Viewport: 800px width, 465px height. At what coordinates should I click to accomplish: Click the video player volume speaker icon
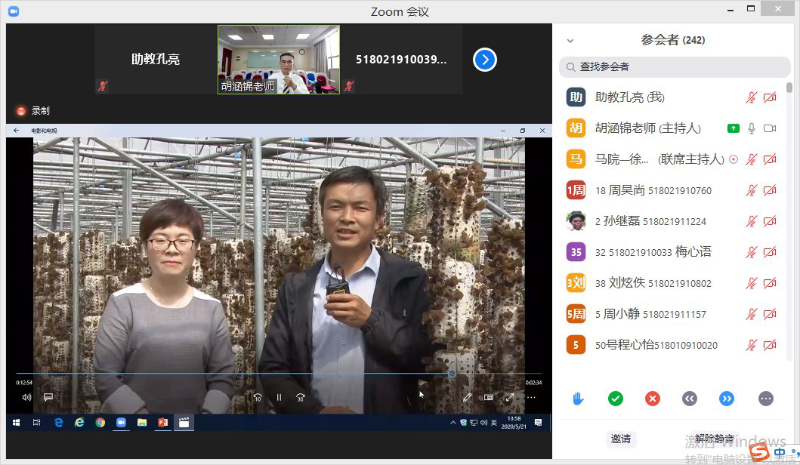(x=27, y=397)
